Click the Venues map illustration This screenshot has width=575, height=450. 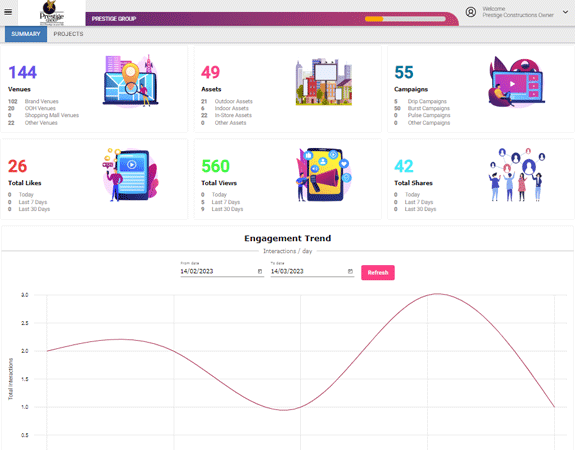click(131, 81)
